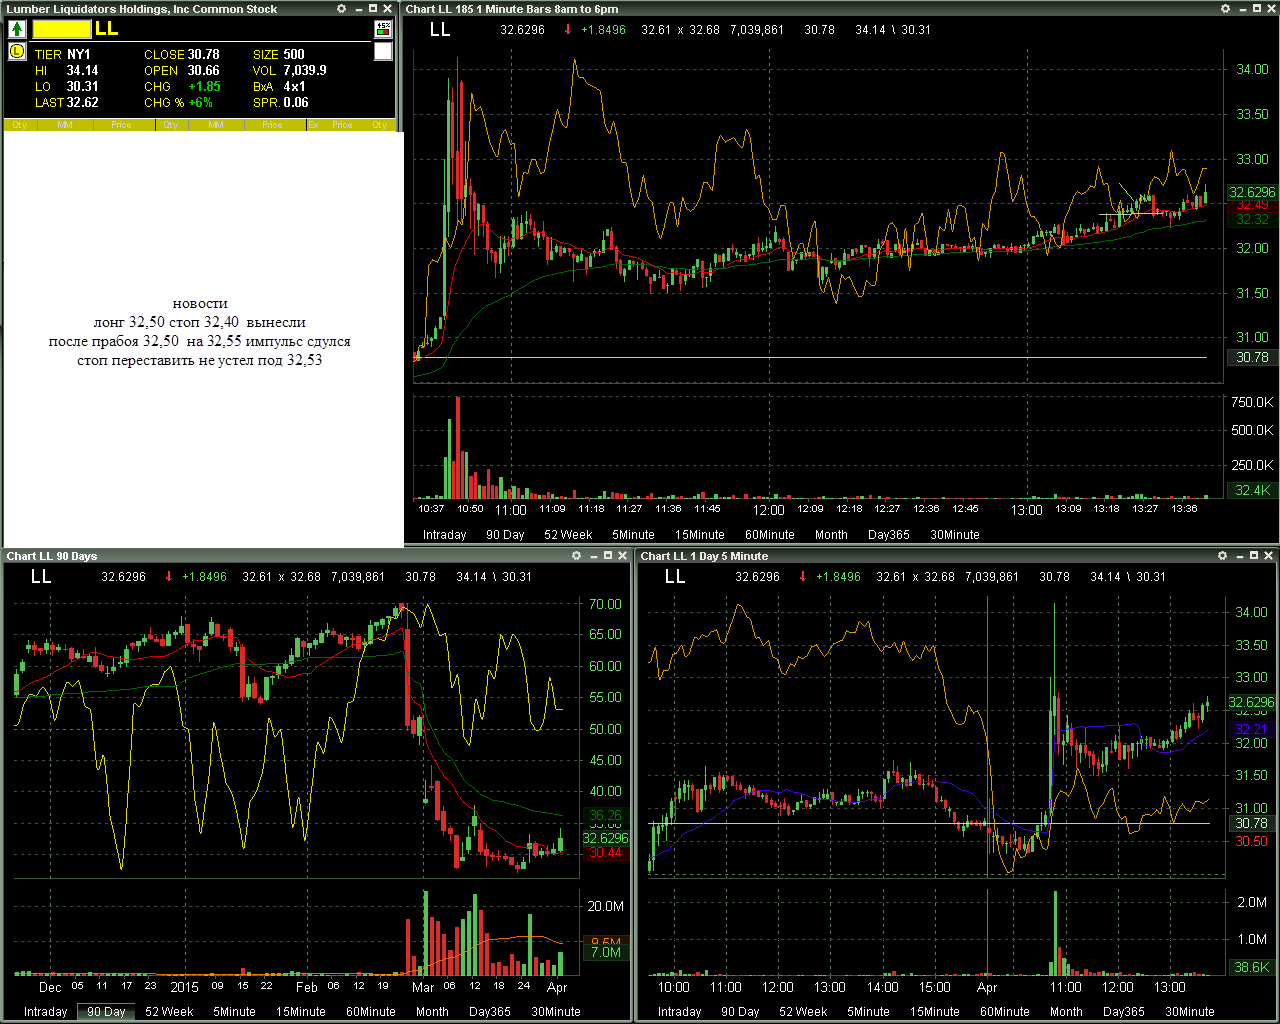Choose Day365 tab in the 1 Minute chart

pos(888,535)
